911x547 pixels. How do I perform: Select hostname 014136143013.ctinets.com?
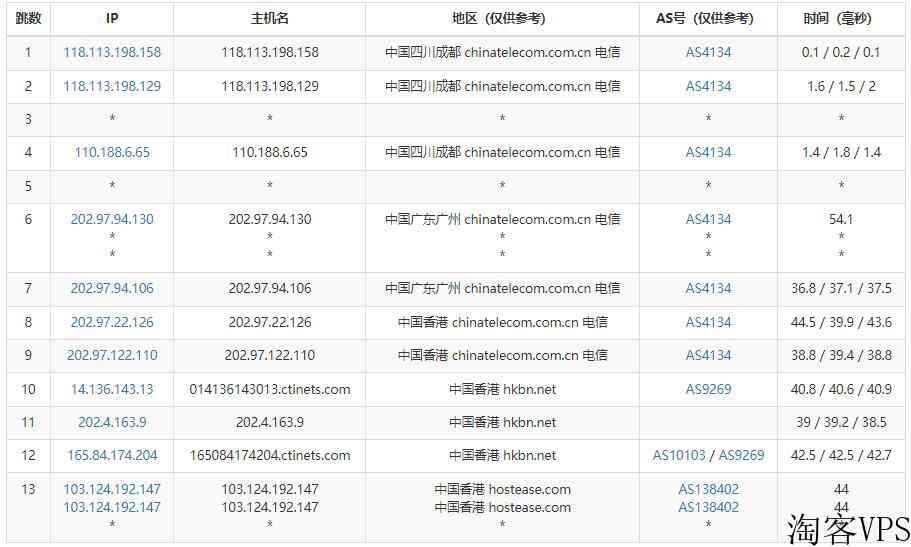270,389
